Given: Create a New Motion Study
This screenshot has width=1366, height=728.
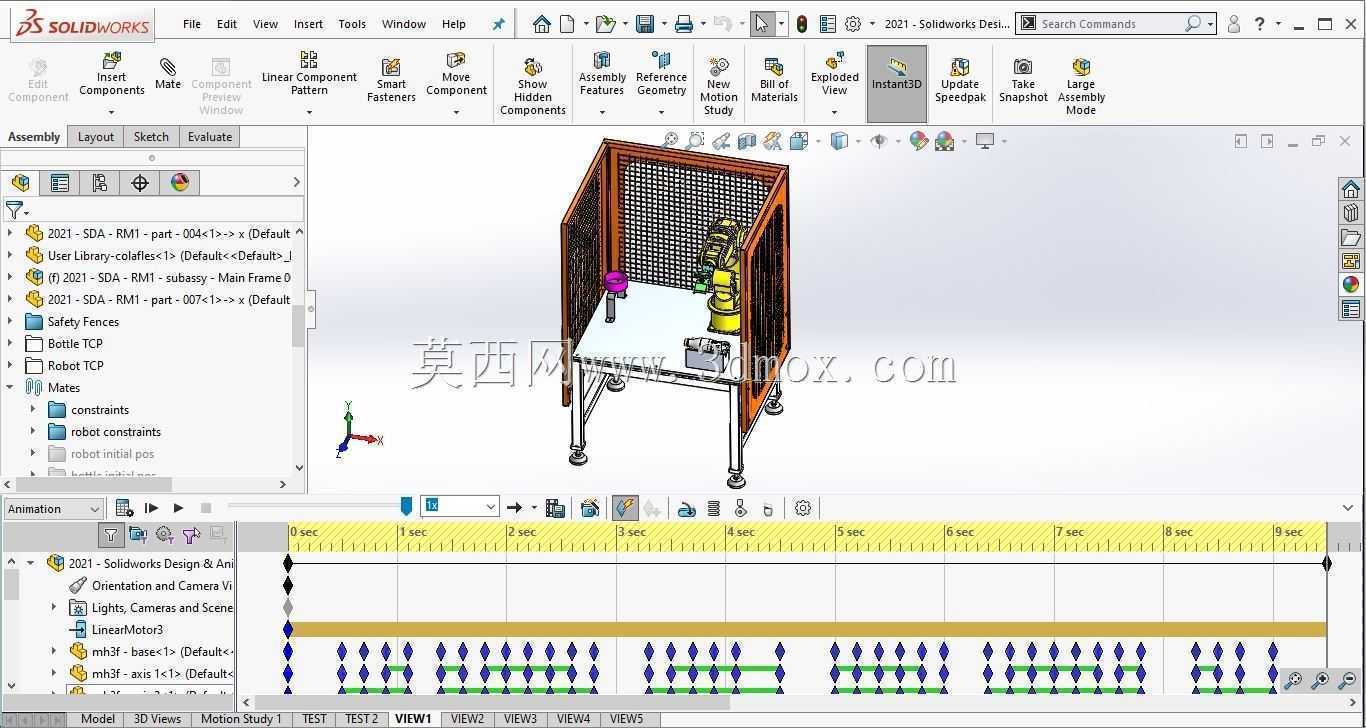Looking at the screenshot, I should [x=718, y=87].
